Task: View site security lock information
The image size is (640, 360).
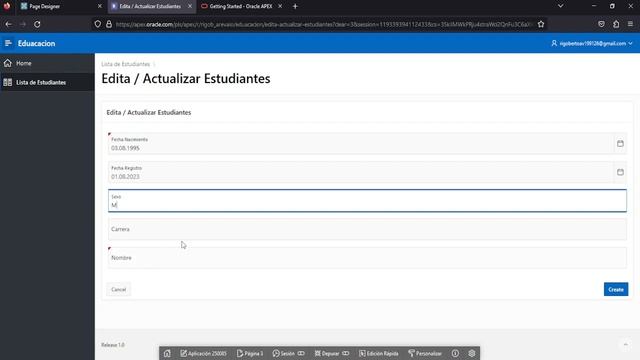Action: (109, 24)
